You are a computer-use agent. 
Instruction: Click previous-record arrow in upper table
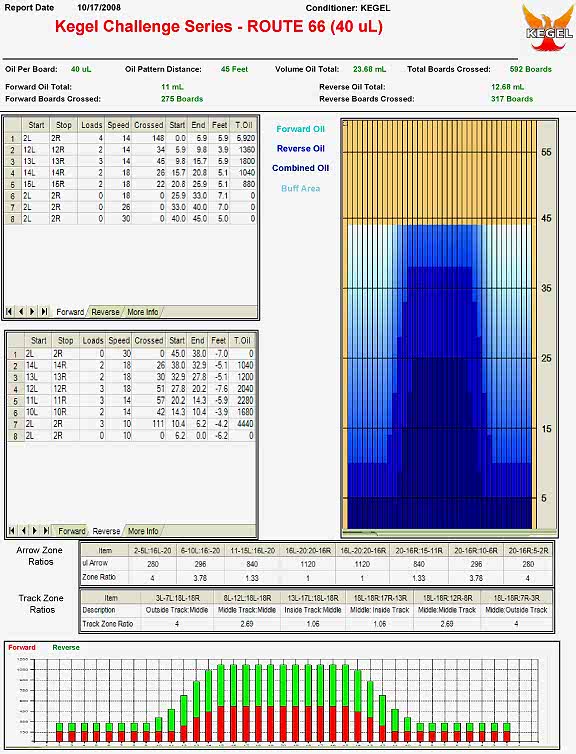coord(21,312)
